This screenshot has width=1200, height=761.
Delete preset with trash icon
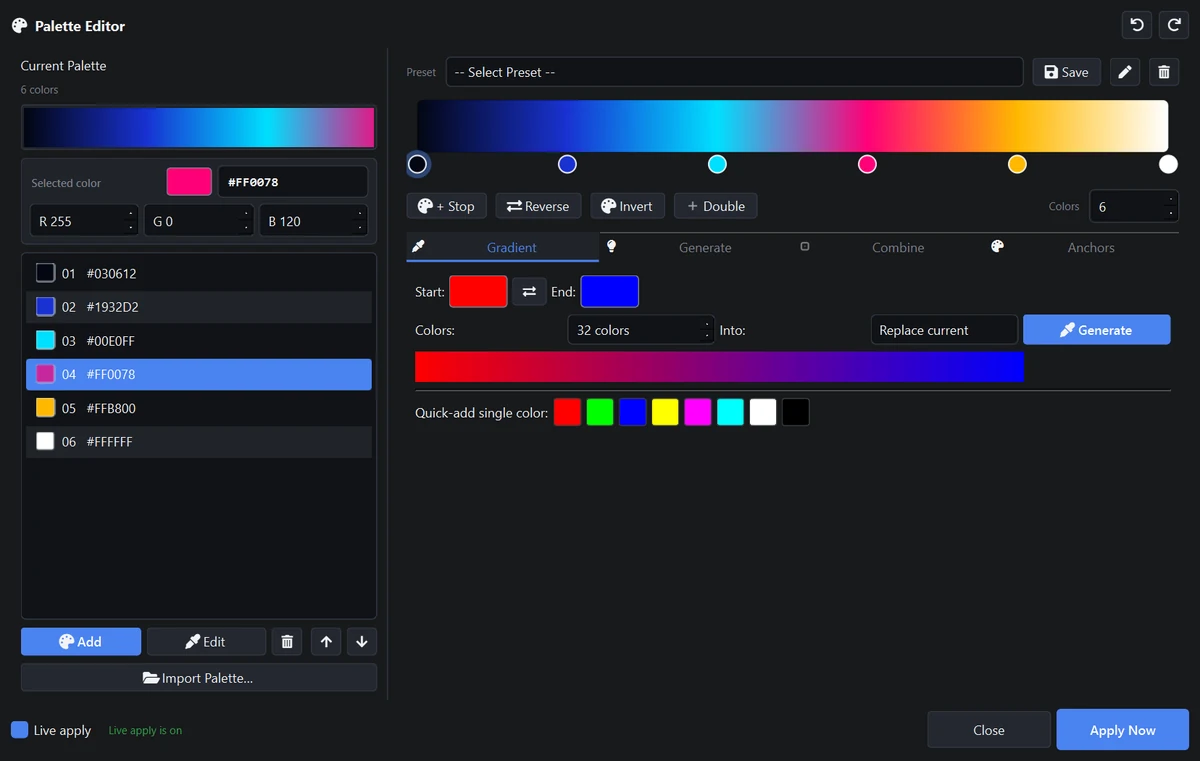coord(1164,72)
